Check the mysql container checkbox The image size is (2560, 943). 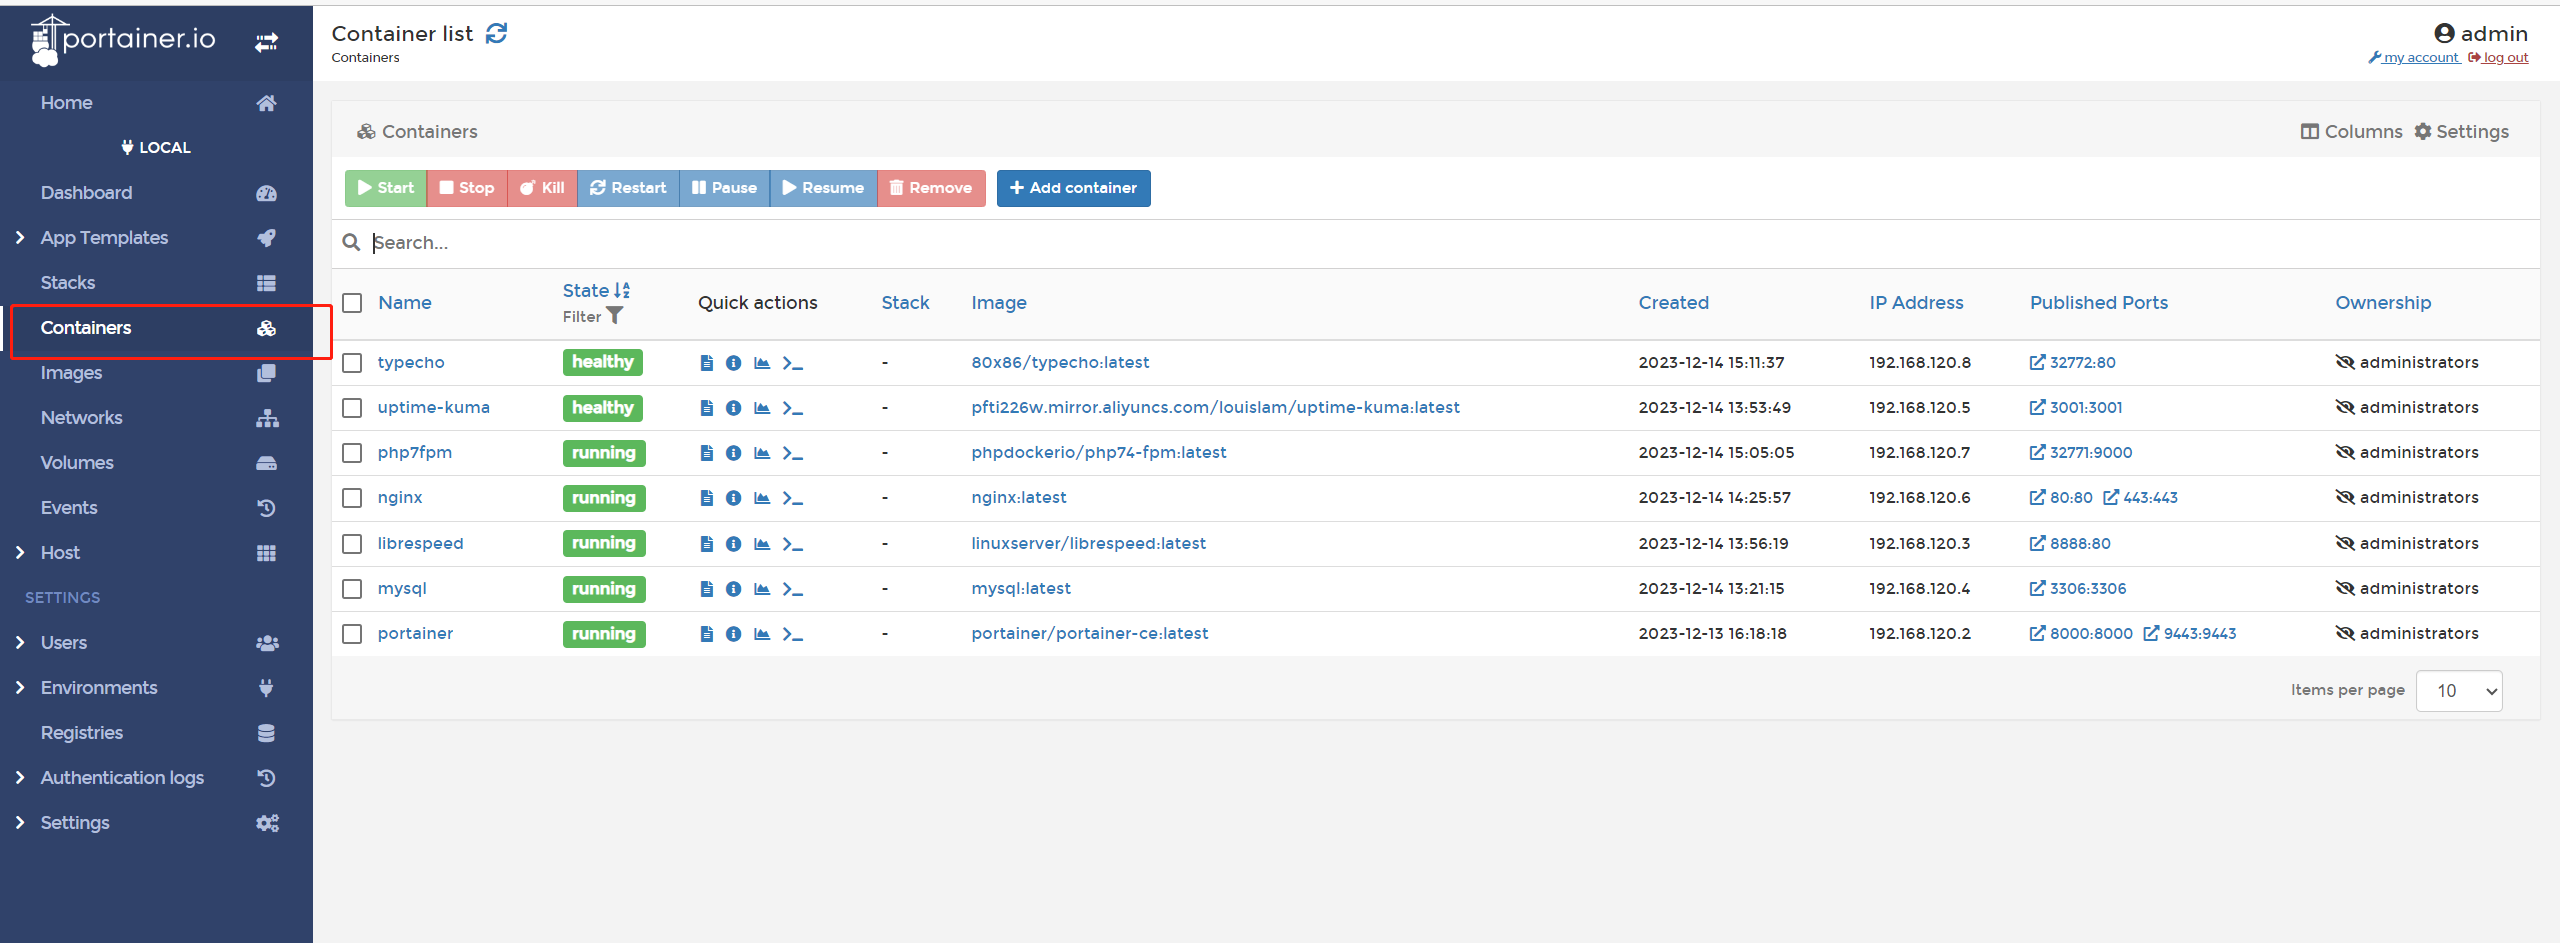click(x=352, y=589)
